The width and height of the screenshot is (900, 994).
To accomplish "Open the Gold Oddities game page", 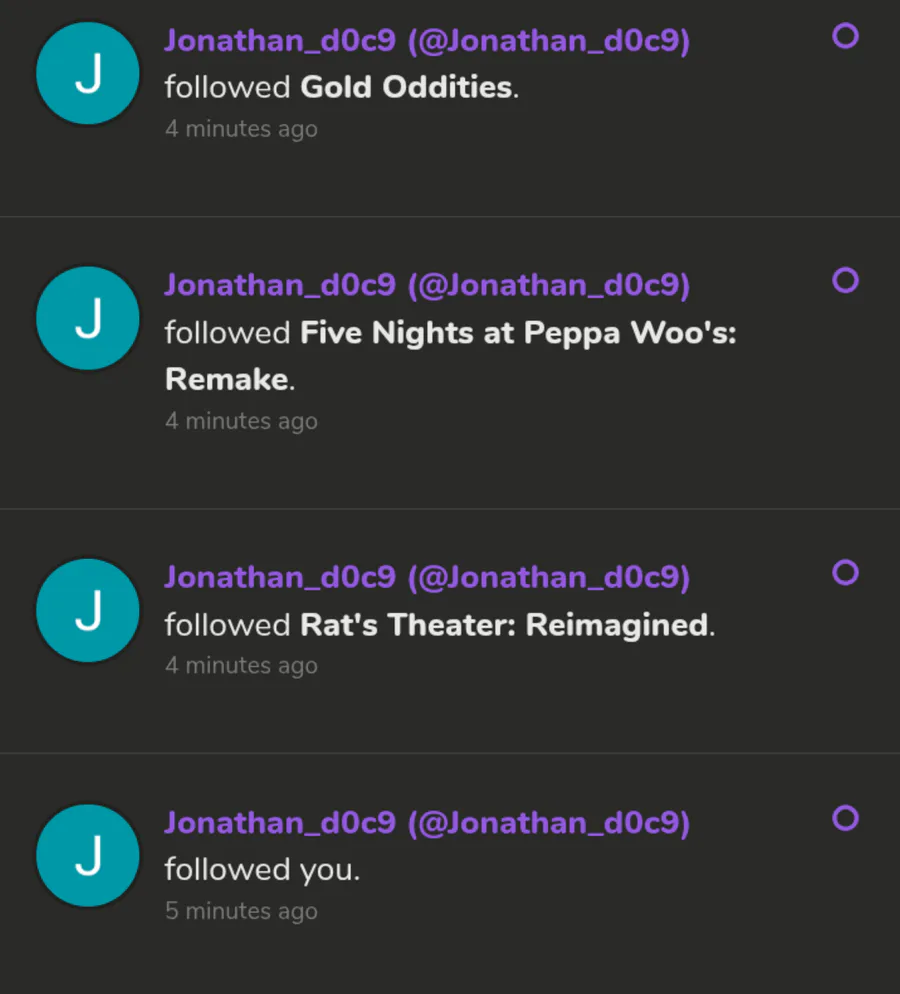I will click(406, 87).
